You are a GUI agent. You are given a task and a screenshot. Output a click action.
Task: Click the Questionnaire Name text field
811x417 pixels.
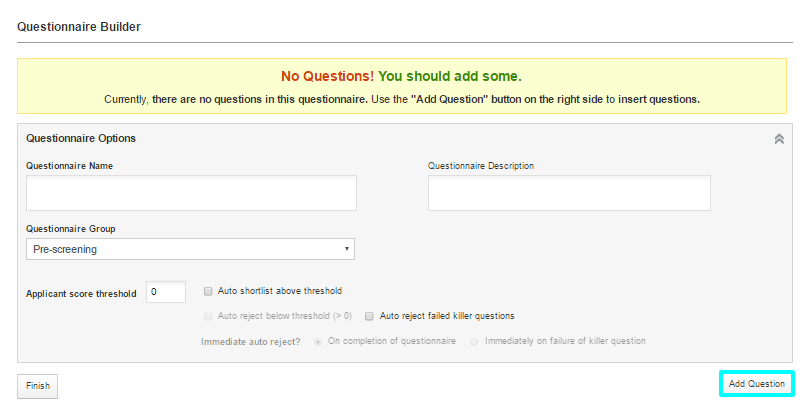[191, 193]
